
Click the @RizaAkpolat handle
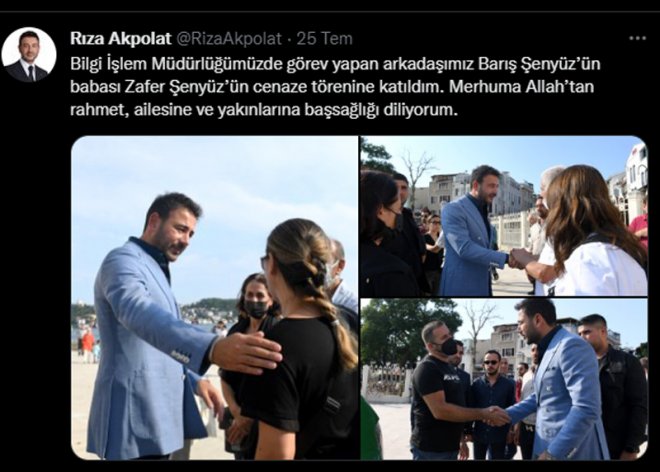(x=228, y=39)
